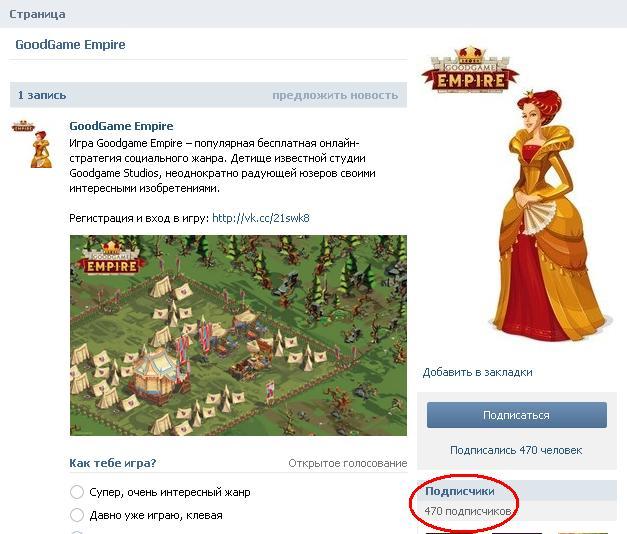The height and width of the screenshot is (534, 627).
Task: Open 'Подписались 470 человек' list
Action: click(516, 450)
